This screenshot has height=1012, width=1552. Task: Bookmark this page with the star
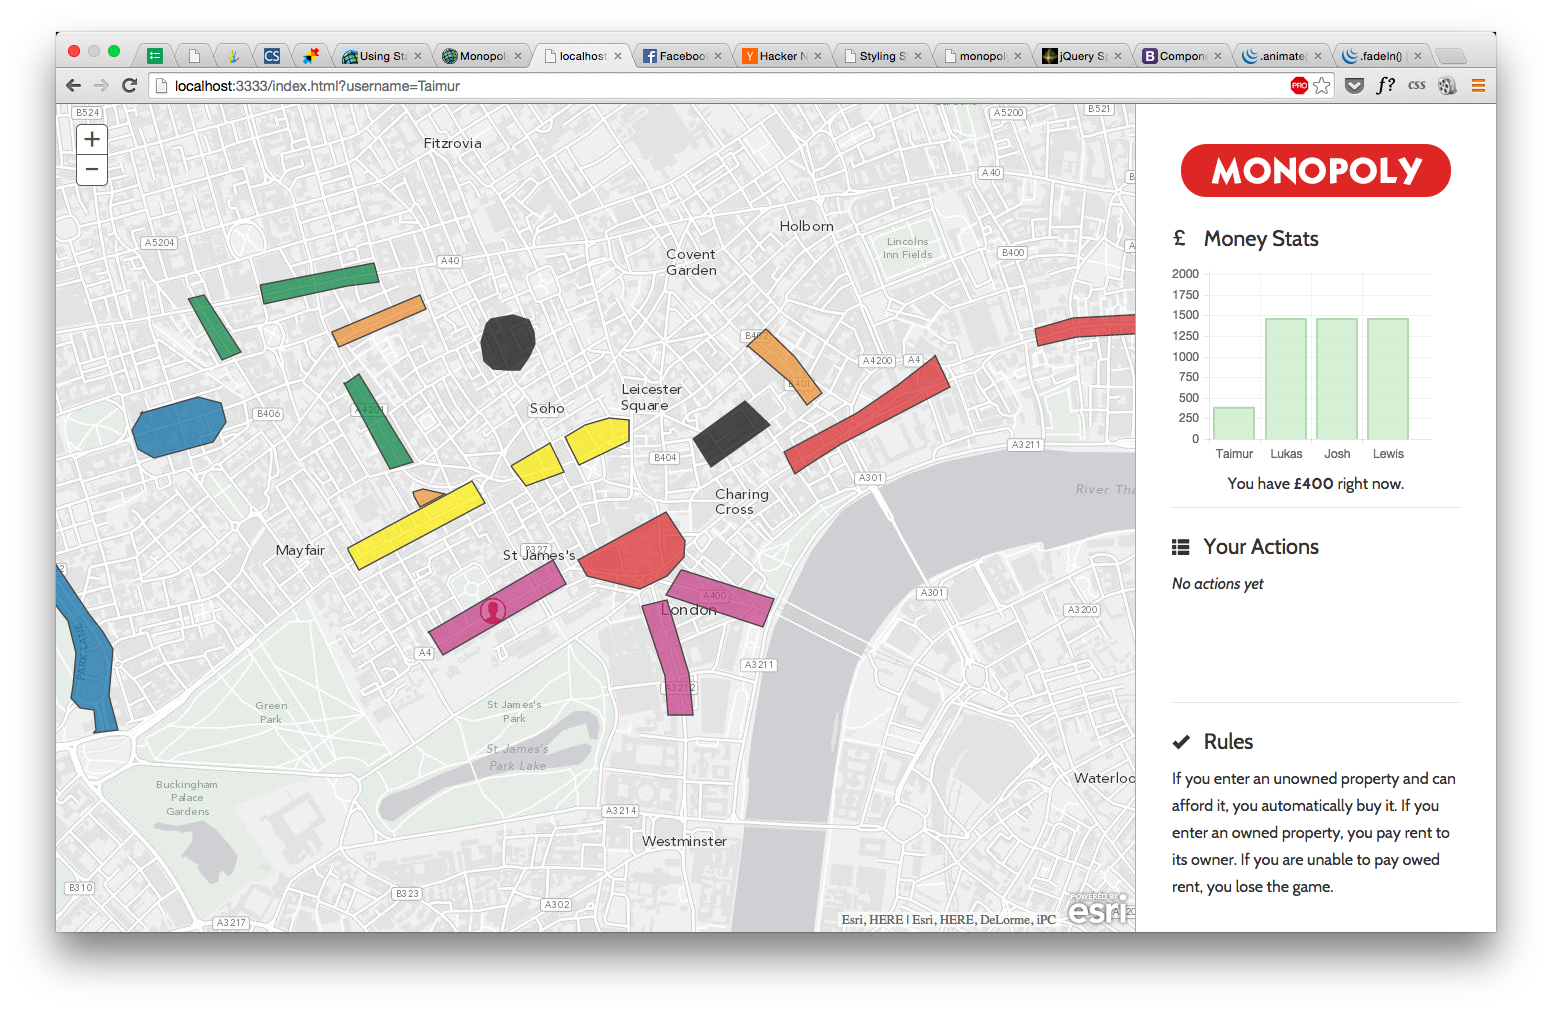pyautogui.click(x=1322, y=86)
